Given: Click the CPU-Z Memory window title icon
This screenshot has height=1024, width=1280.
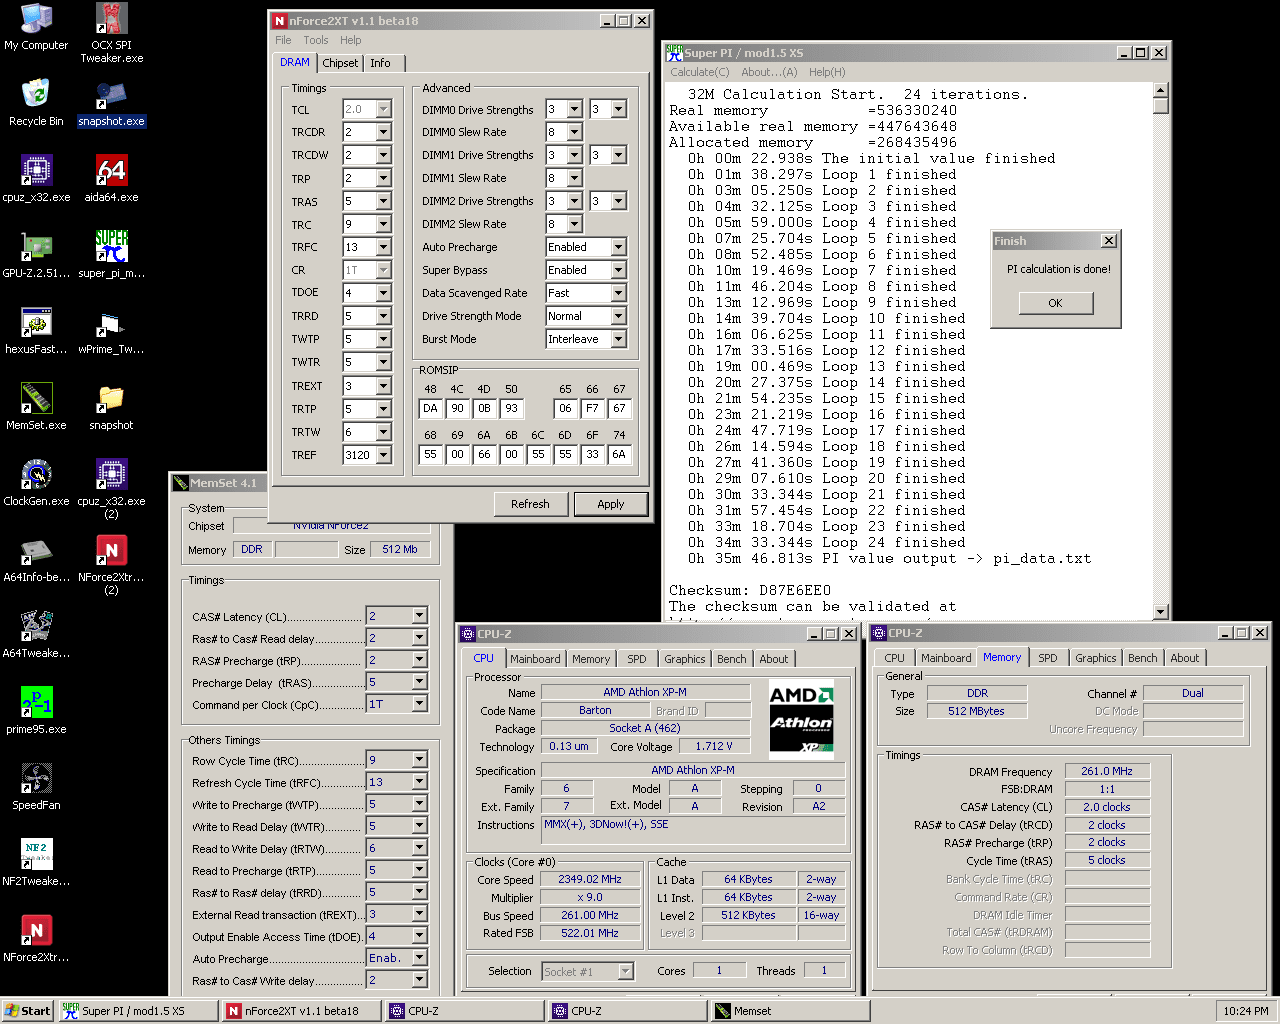Looking at the screenshot, I should click(x=879, y=633).
